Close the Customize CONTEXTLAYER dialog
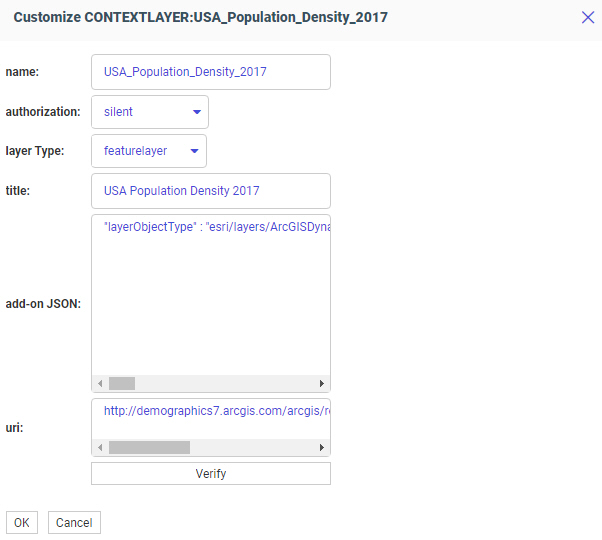 click(x=588, y=17)
